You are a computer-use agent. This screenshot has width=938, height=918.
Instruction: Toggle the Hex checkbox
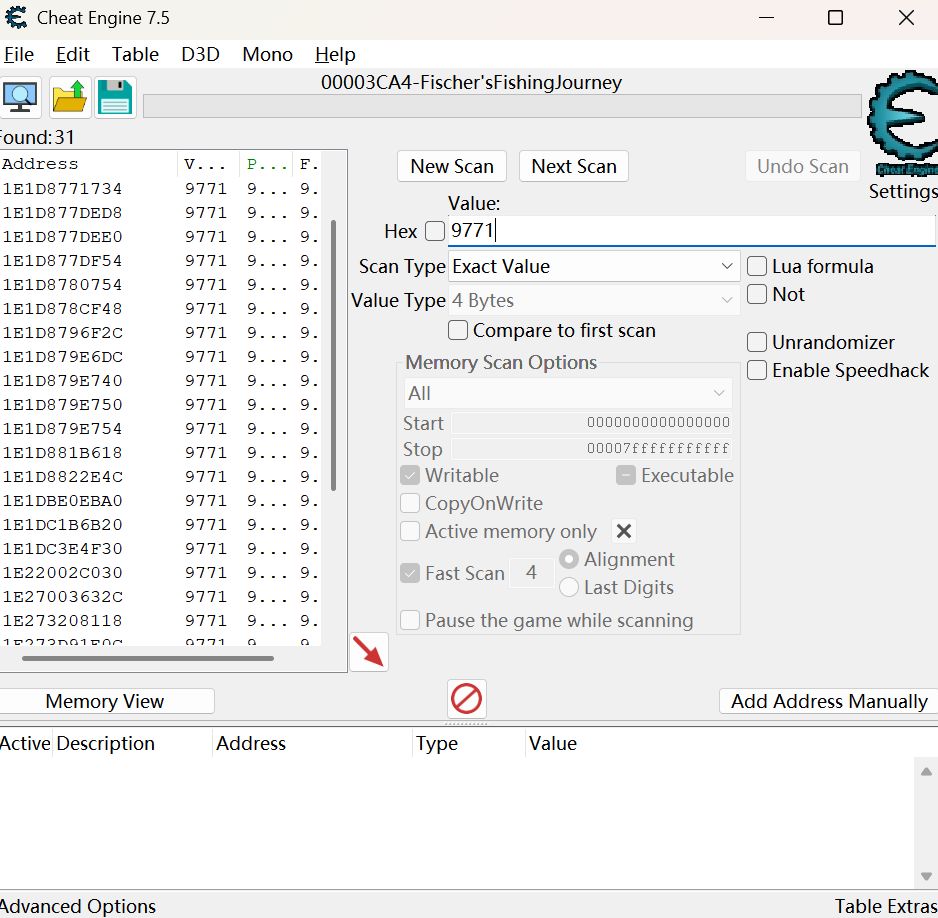(x=435, y=231)
